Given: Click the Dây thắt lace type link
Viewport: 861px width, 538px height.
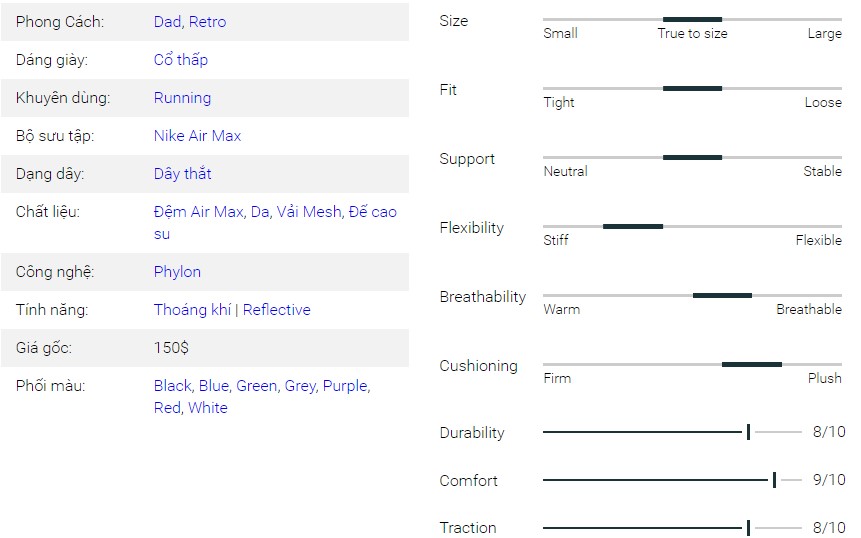Looking at the screenshot, I should pyautogui.click(x=182, y=174).
